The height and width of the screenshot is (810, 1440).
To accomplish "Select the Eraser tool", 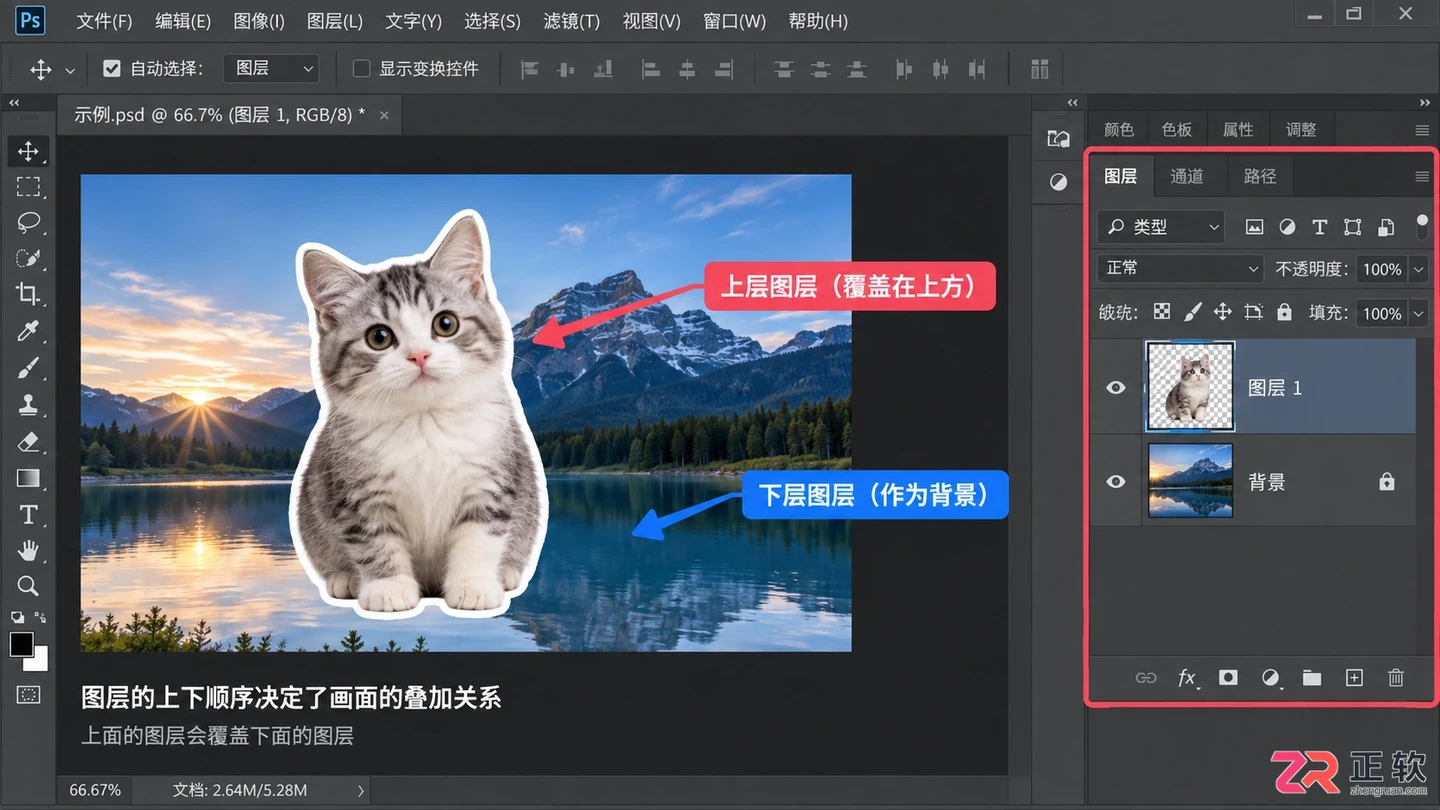I will point(28,442).
